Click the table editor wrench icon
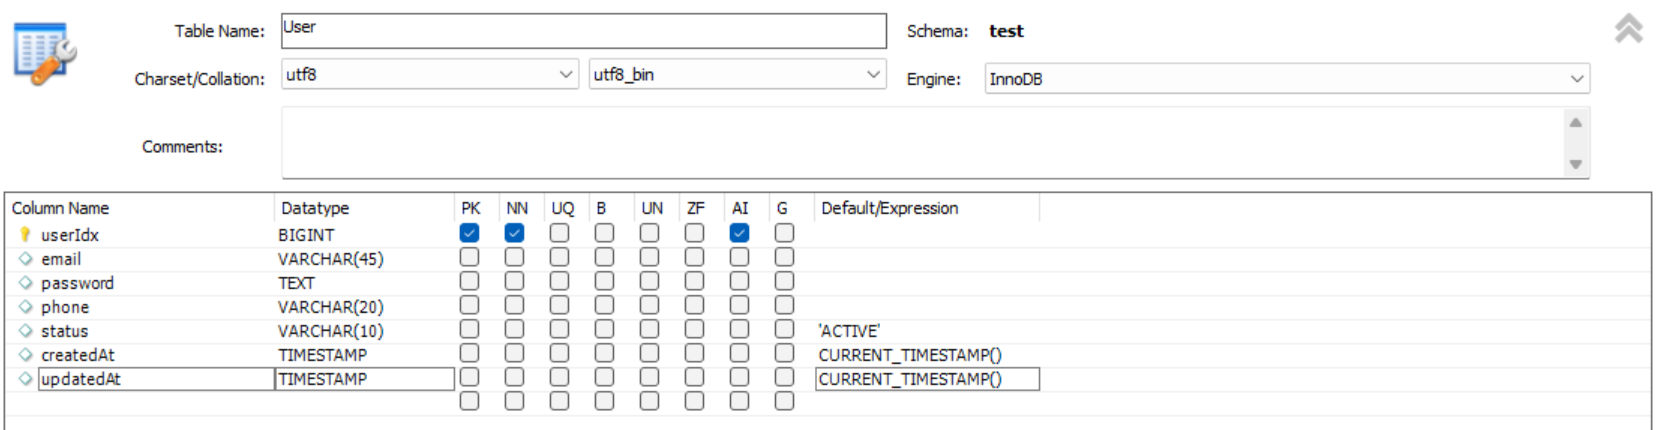Image resolution: width=1656 pixels, height=430 pixels. (45, 53)
